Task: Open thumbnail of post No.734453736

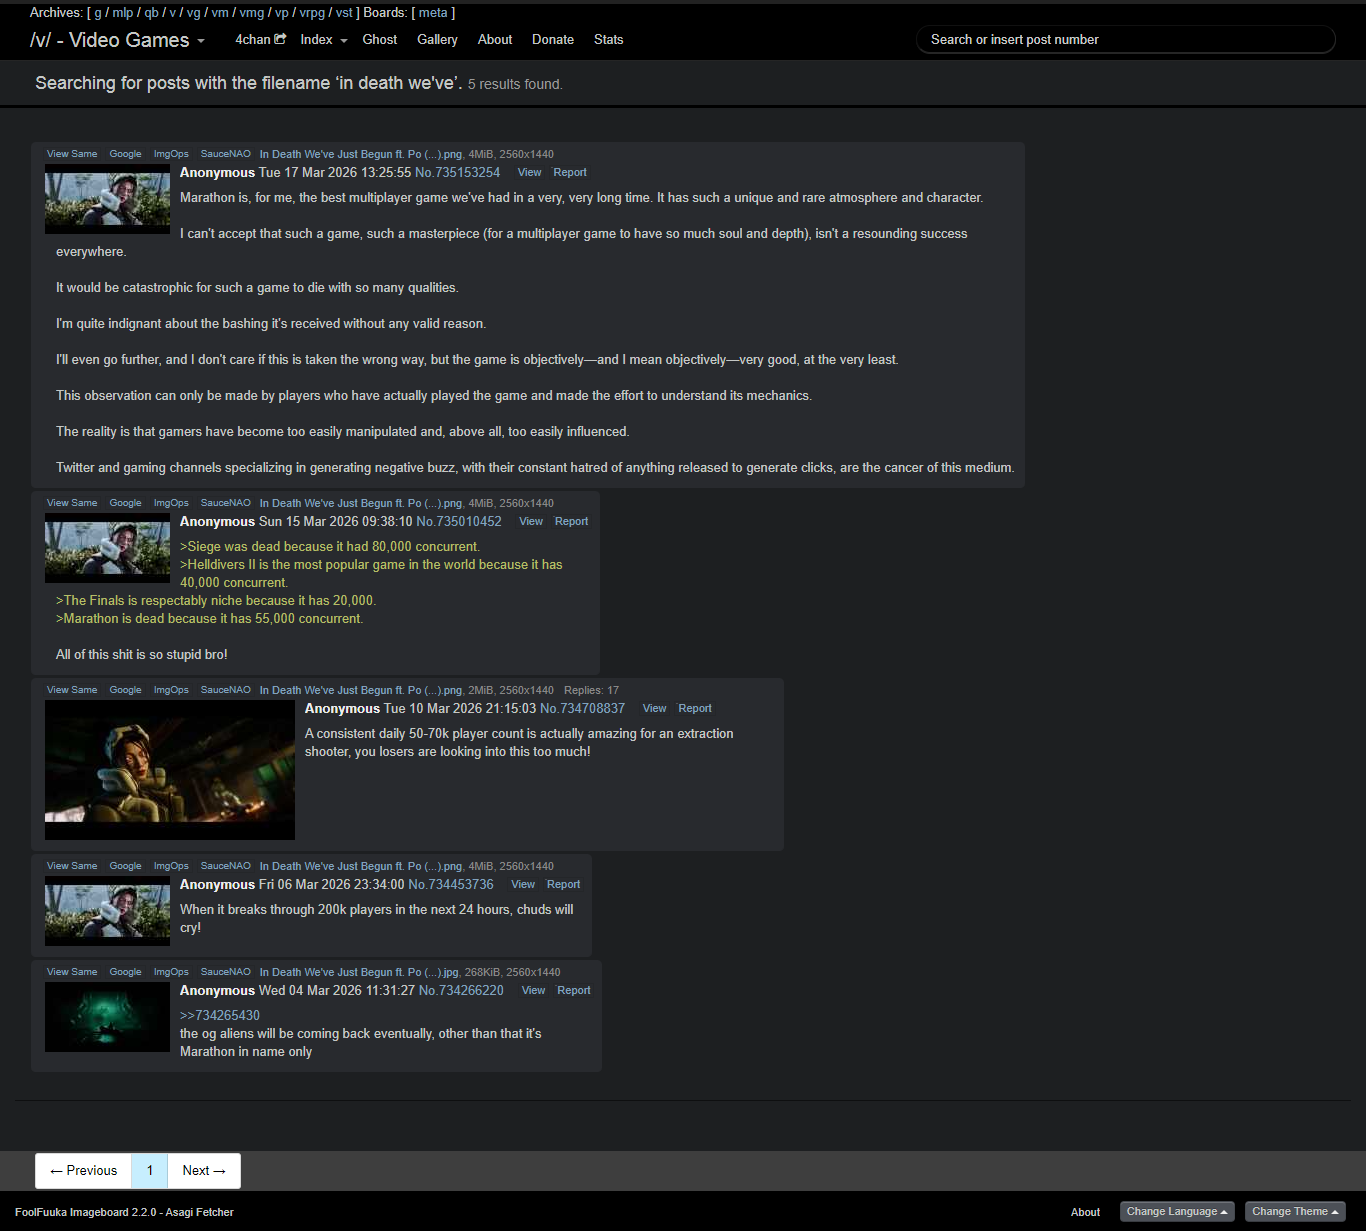Action: point(107,911)
